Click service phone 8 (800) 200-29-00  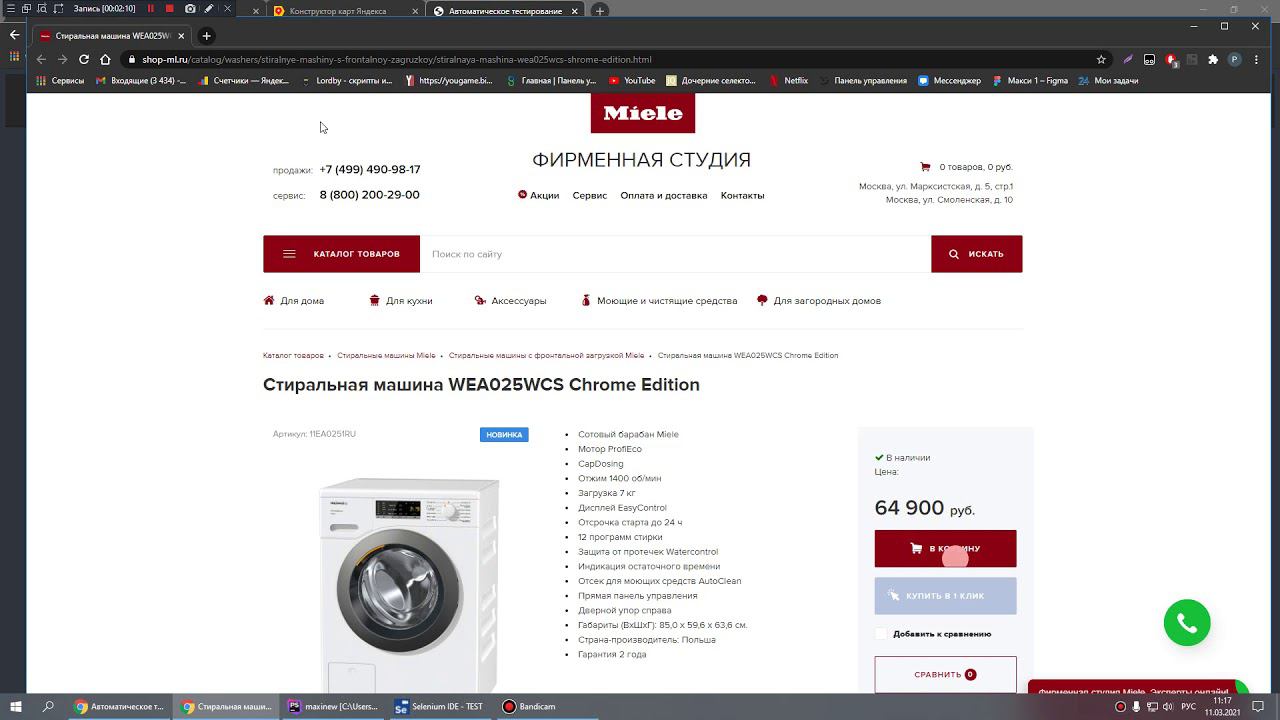pos(369,195)
